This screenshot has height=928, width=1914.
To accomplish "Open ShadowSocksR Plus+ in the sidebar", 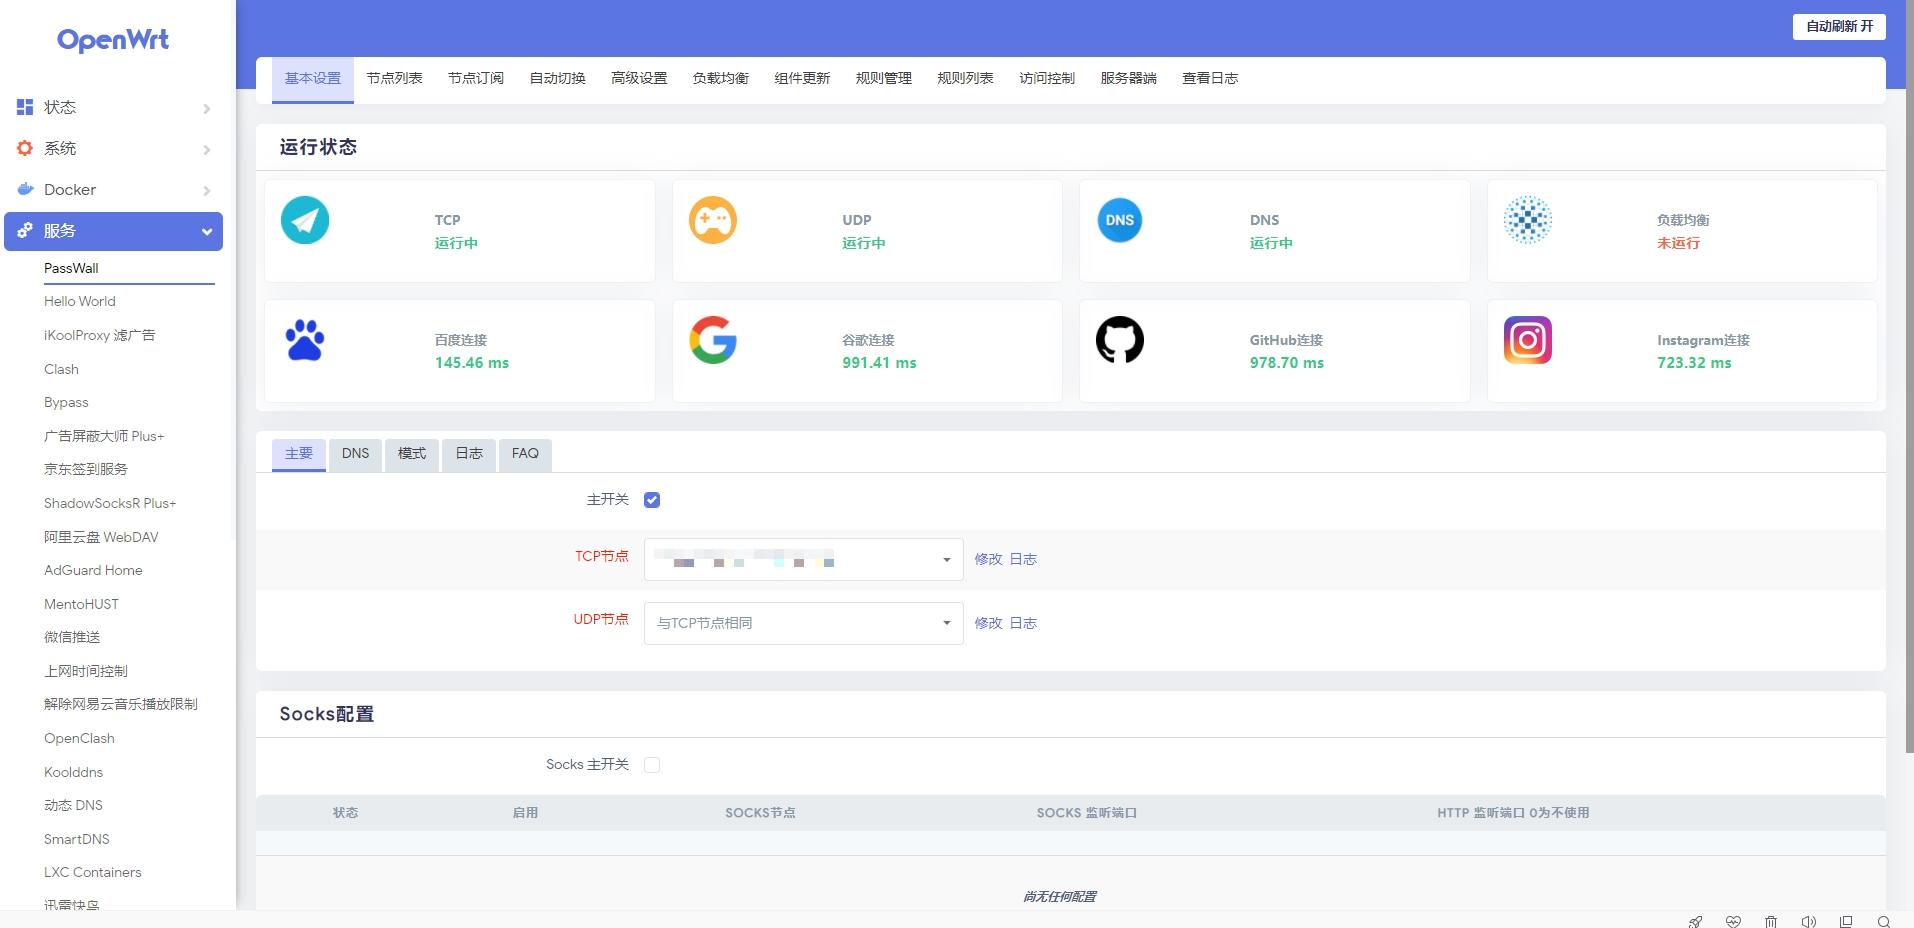I will pos(110,503).
